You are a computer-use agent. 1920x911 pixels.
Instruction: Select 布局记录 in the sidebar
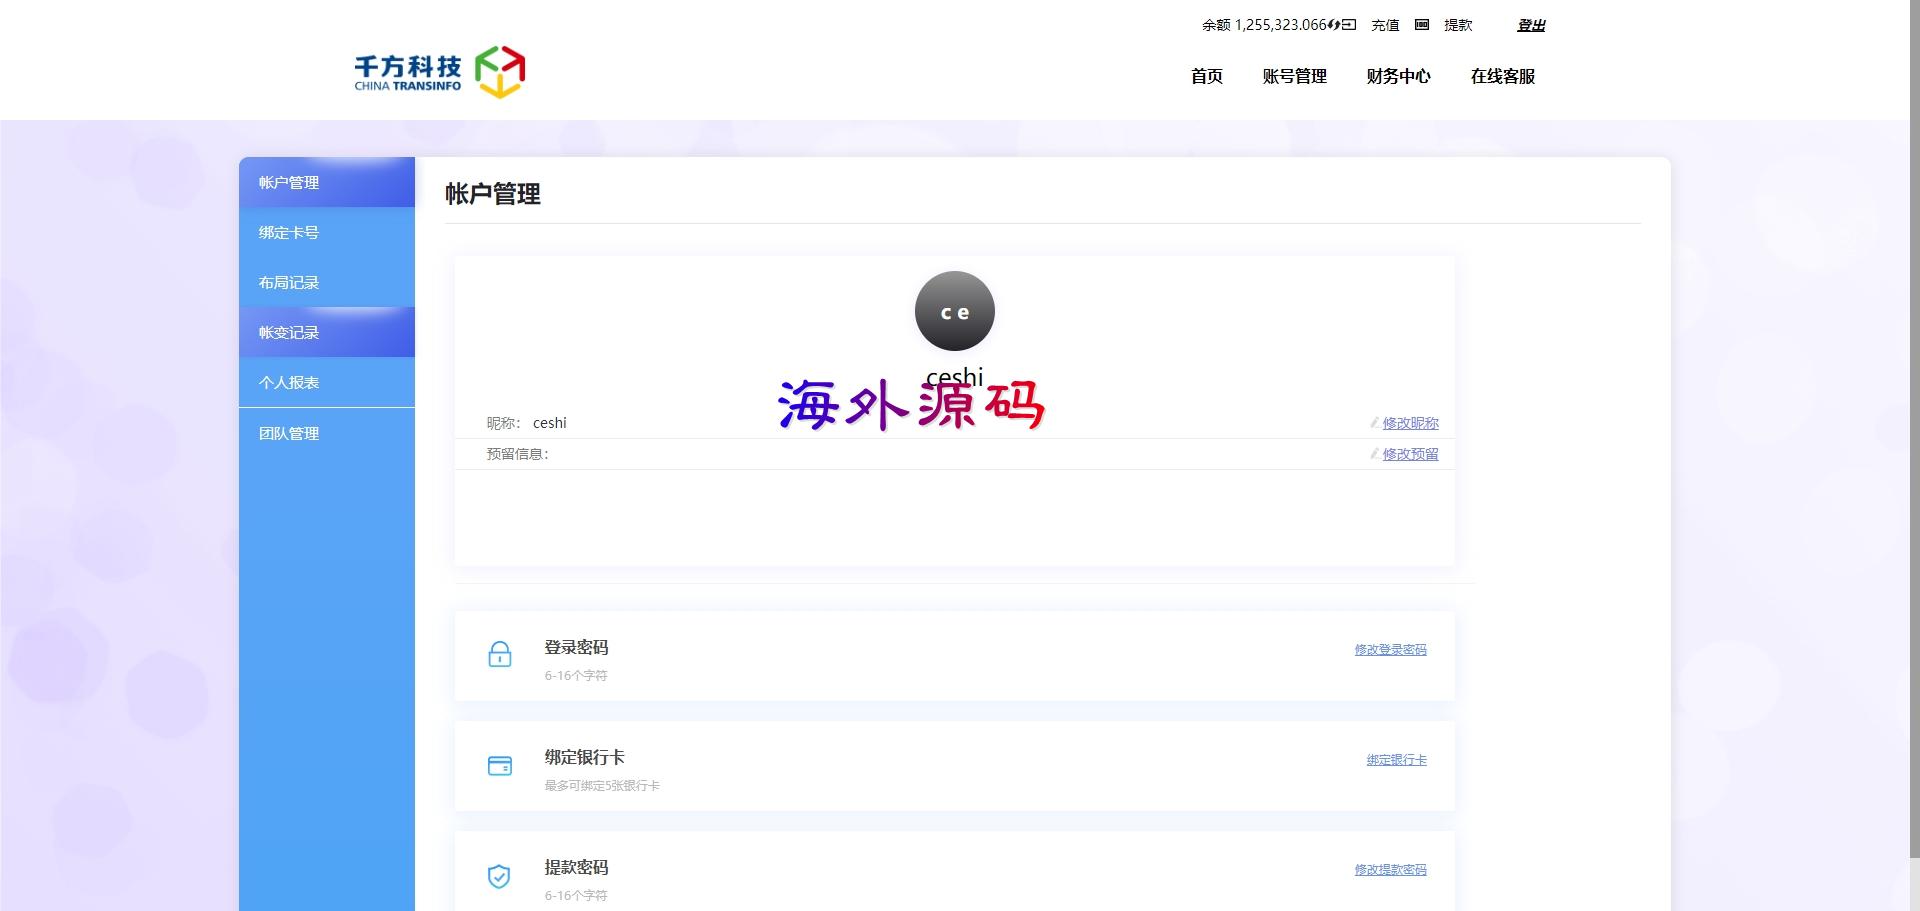[x=327, y=282]
